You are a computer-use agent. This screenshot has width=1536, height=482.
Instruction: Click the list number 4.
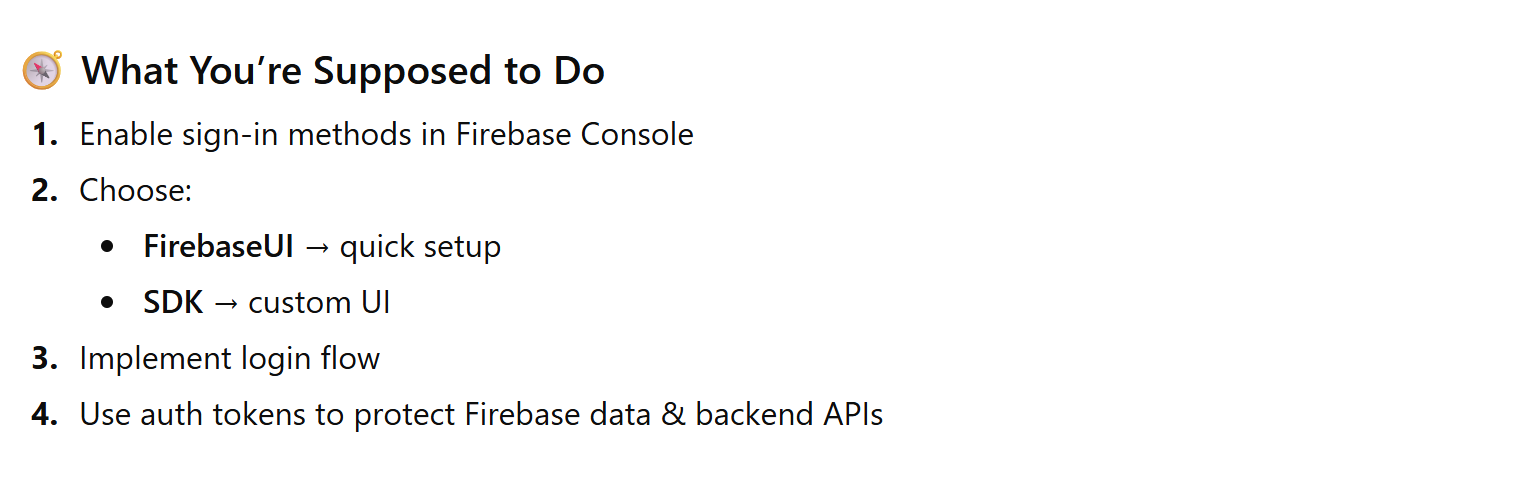45,414
